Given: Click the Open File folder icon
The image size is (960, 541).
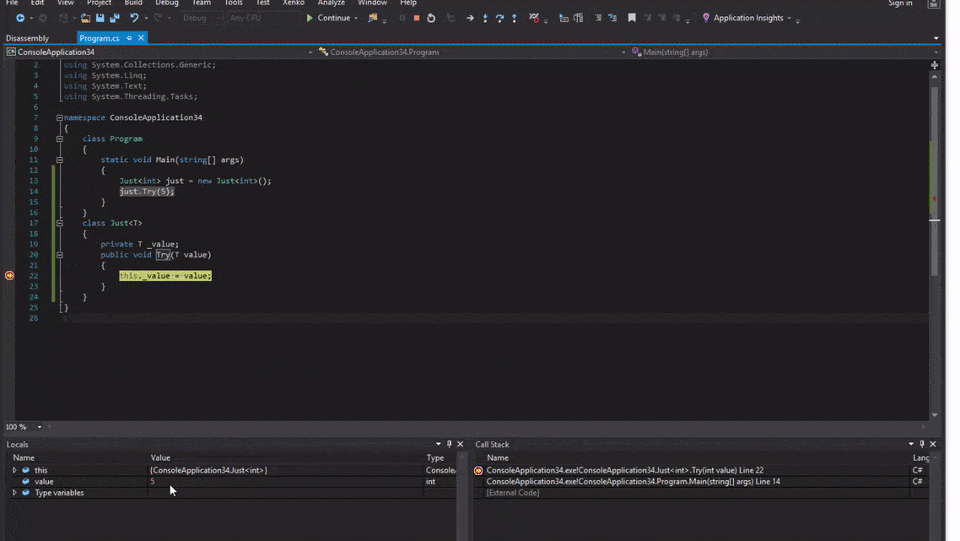Looking at the screenshot, I should pos(85,18).
